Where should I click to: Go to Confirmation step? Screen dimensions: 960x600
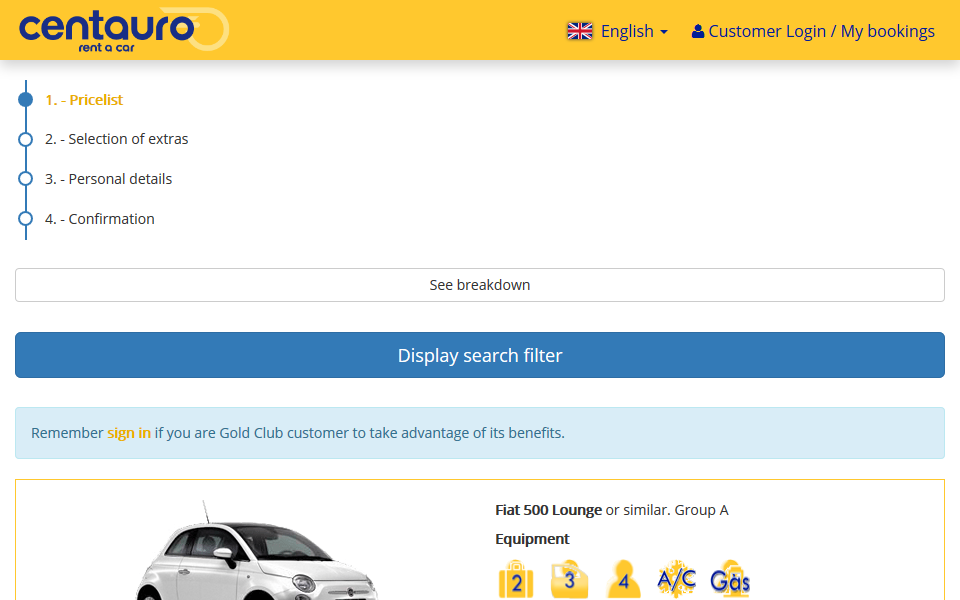point(100,219)
